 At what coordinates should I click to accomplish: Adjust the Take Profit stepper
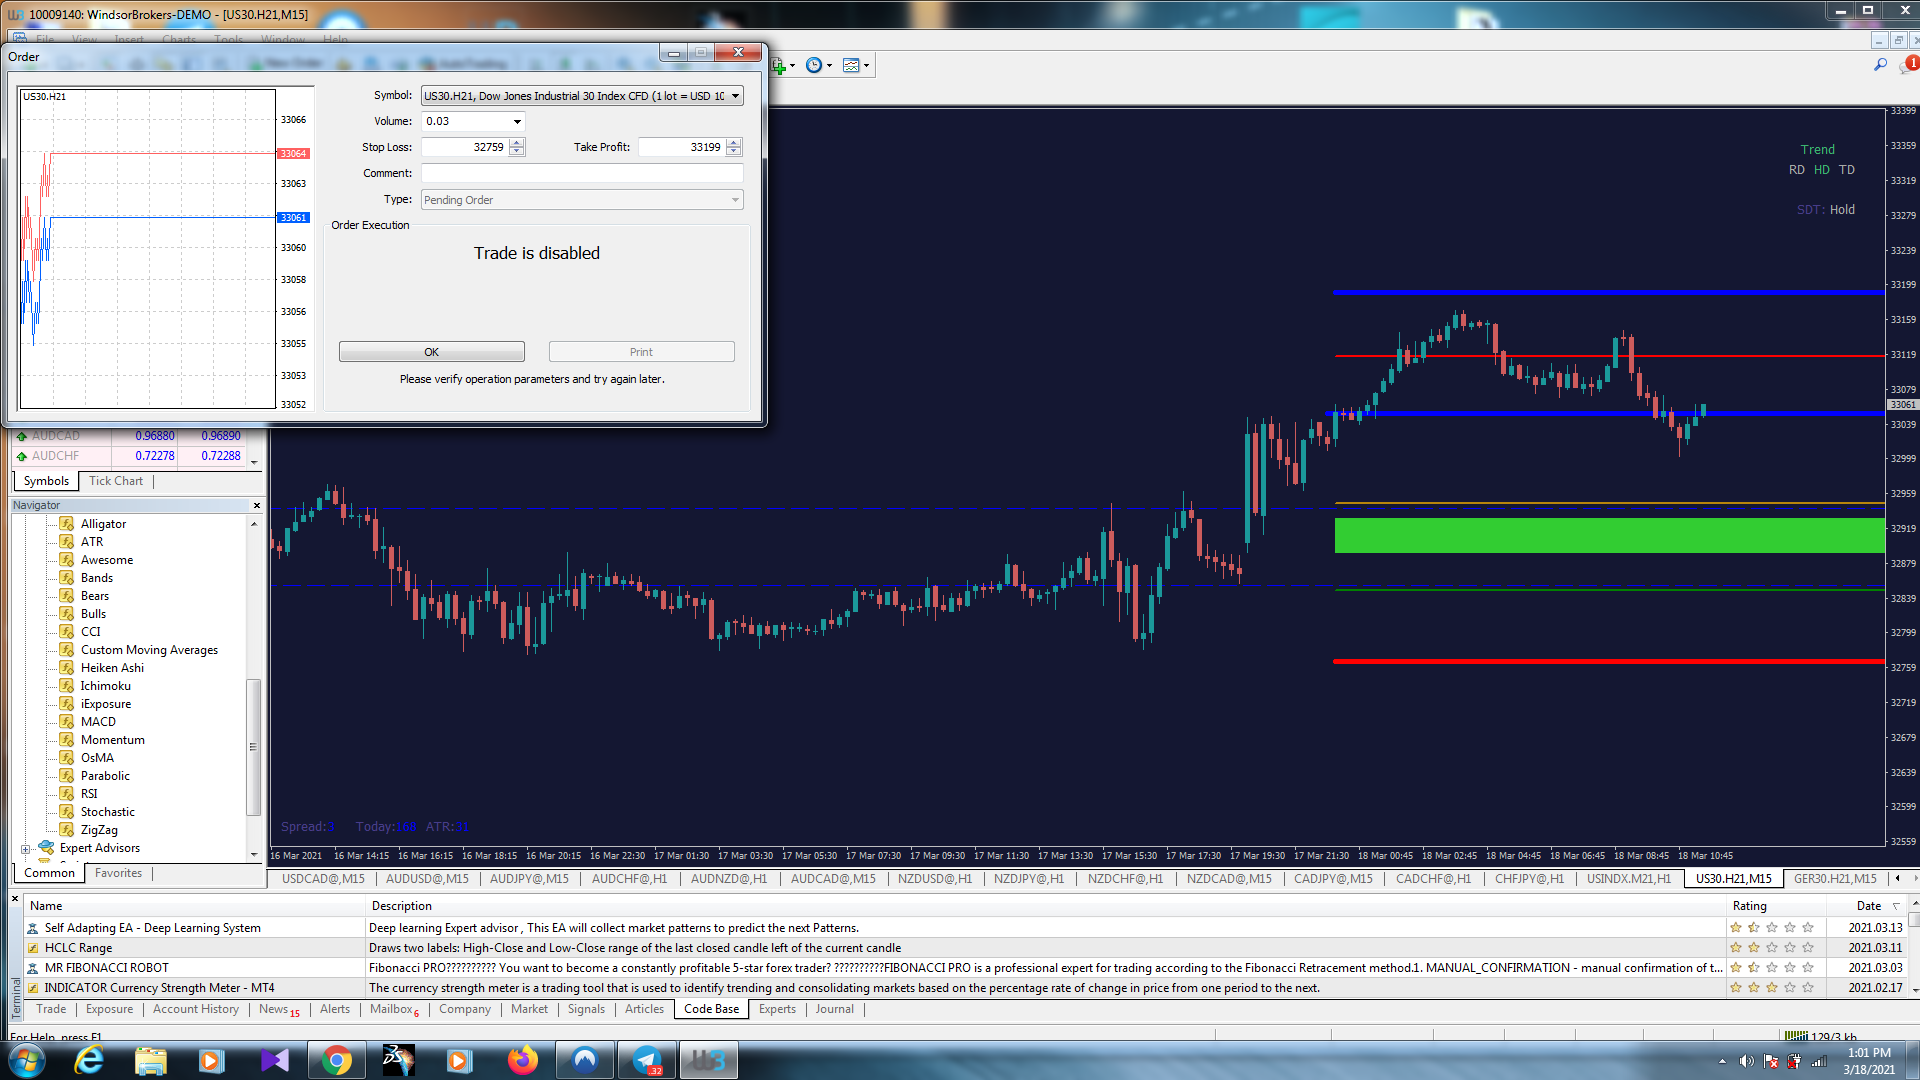tap(734, 147)
